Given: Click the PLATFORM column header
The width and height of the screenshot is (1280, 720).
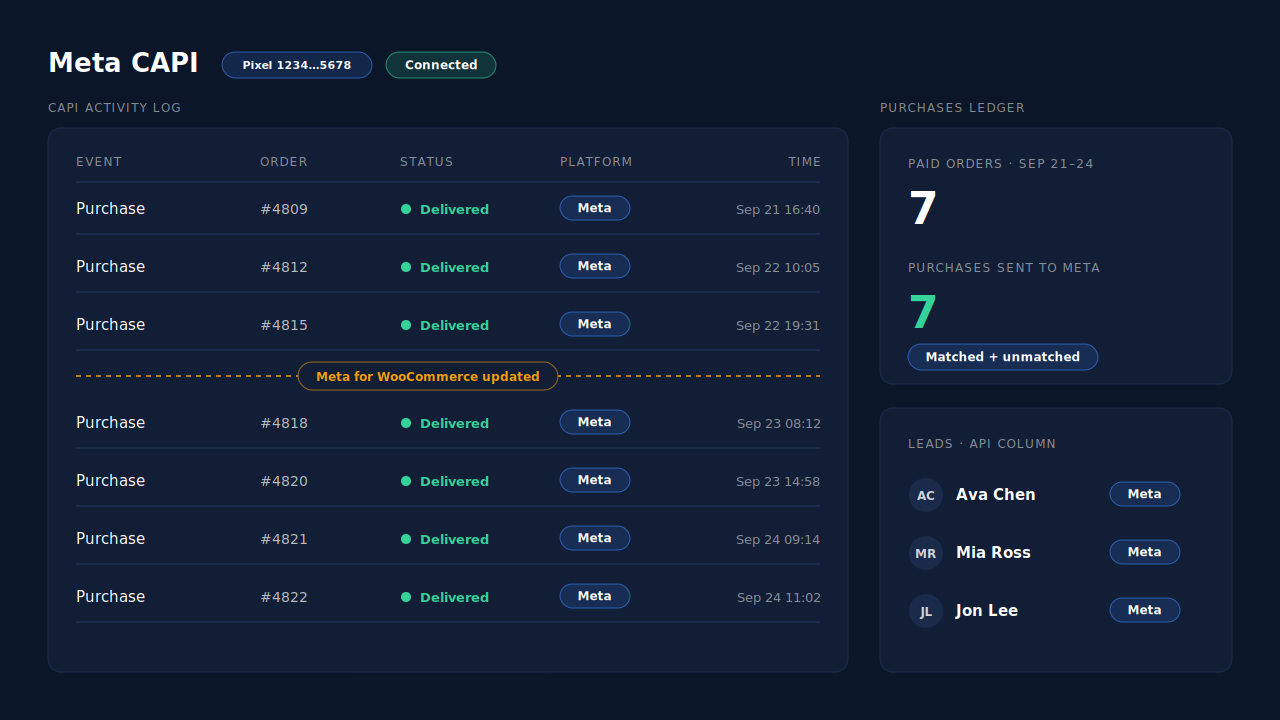Looking at the screenshot, I should click(596, 162).
